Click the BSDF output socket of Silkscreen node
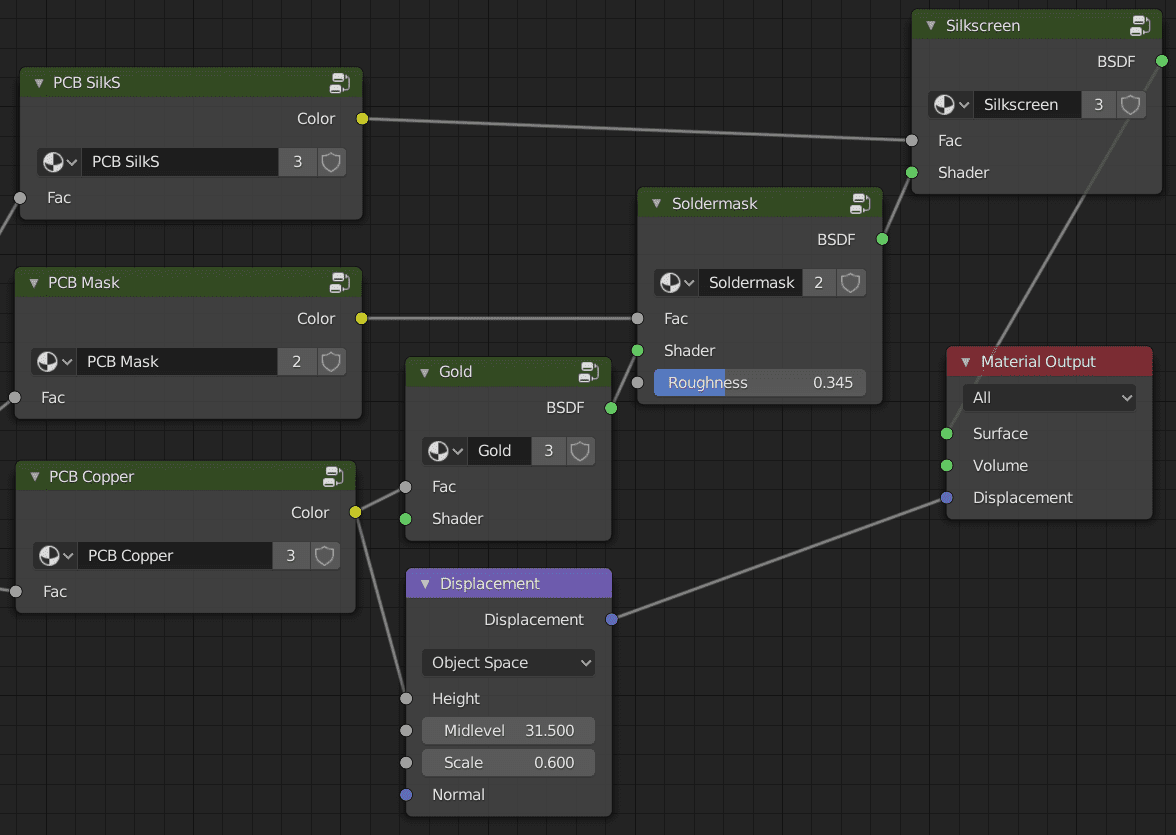Viewport: 1176px width, 835px height. pos(1162,61)
